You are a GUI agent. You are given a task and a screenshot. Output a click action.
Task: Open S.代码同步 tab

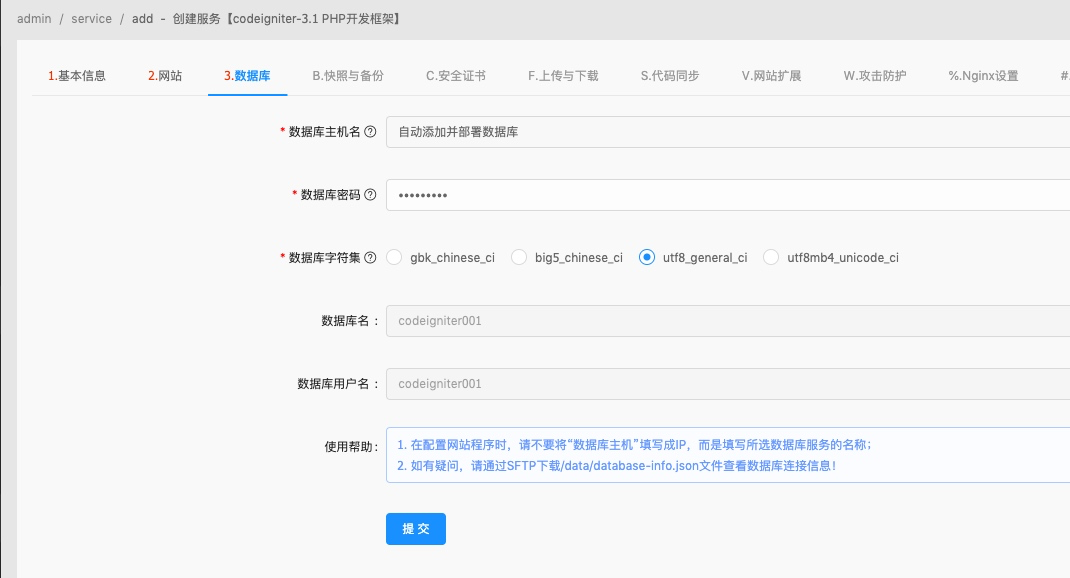click(670, 76)
